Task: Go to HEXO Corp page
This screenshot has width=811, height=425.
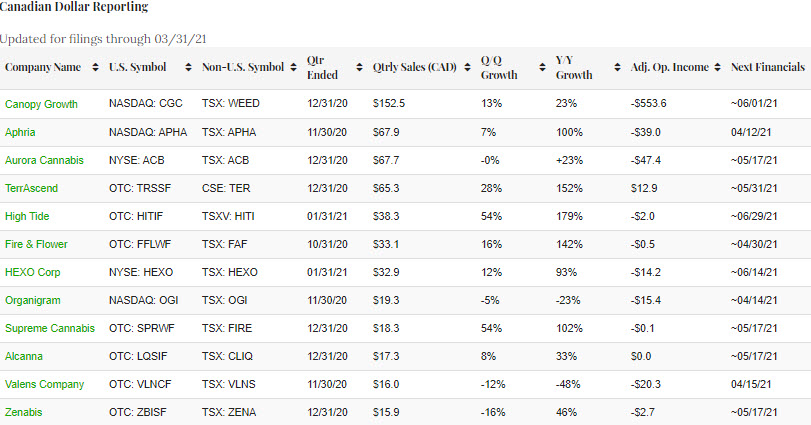Action: 34,272
